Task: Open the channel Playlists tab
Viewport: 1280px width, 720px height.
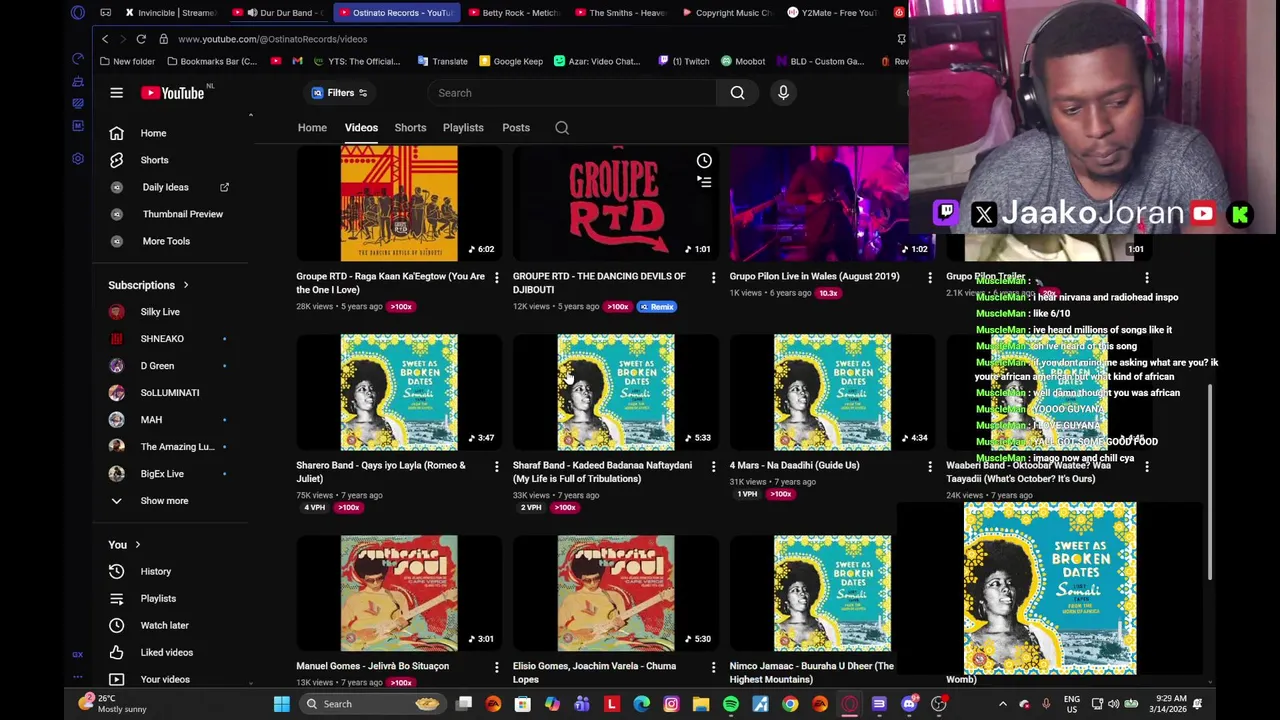Action: 463,128
